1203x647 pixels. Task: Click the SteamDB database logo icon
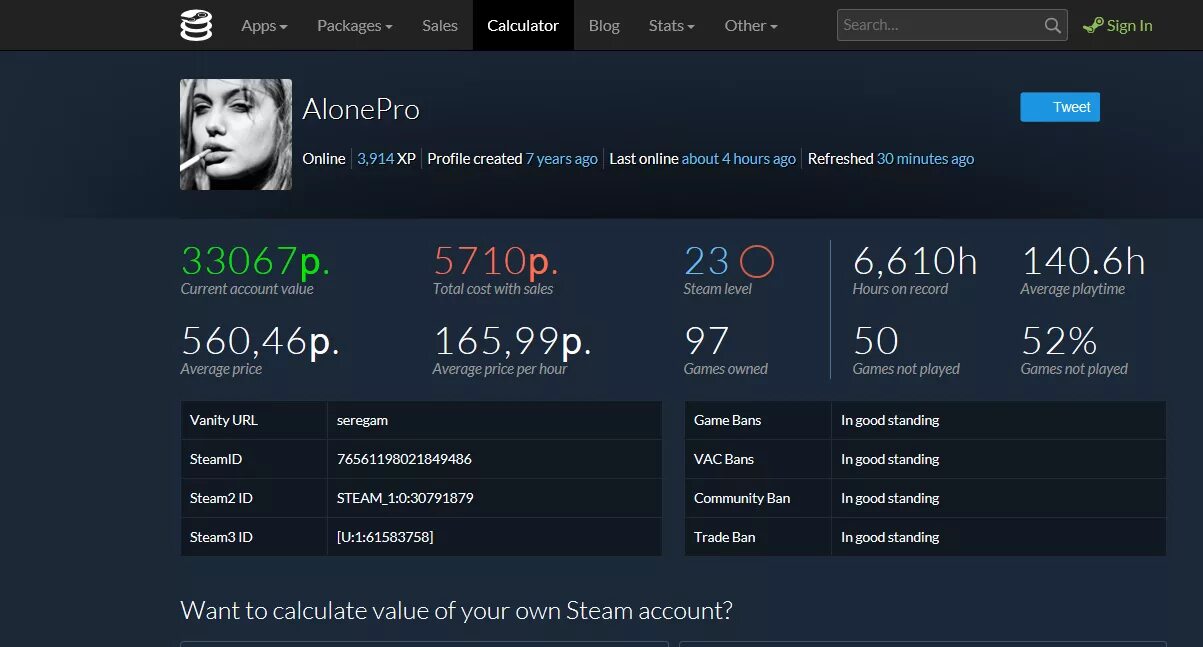coord(196,25)
